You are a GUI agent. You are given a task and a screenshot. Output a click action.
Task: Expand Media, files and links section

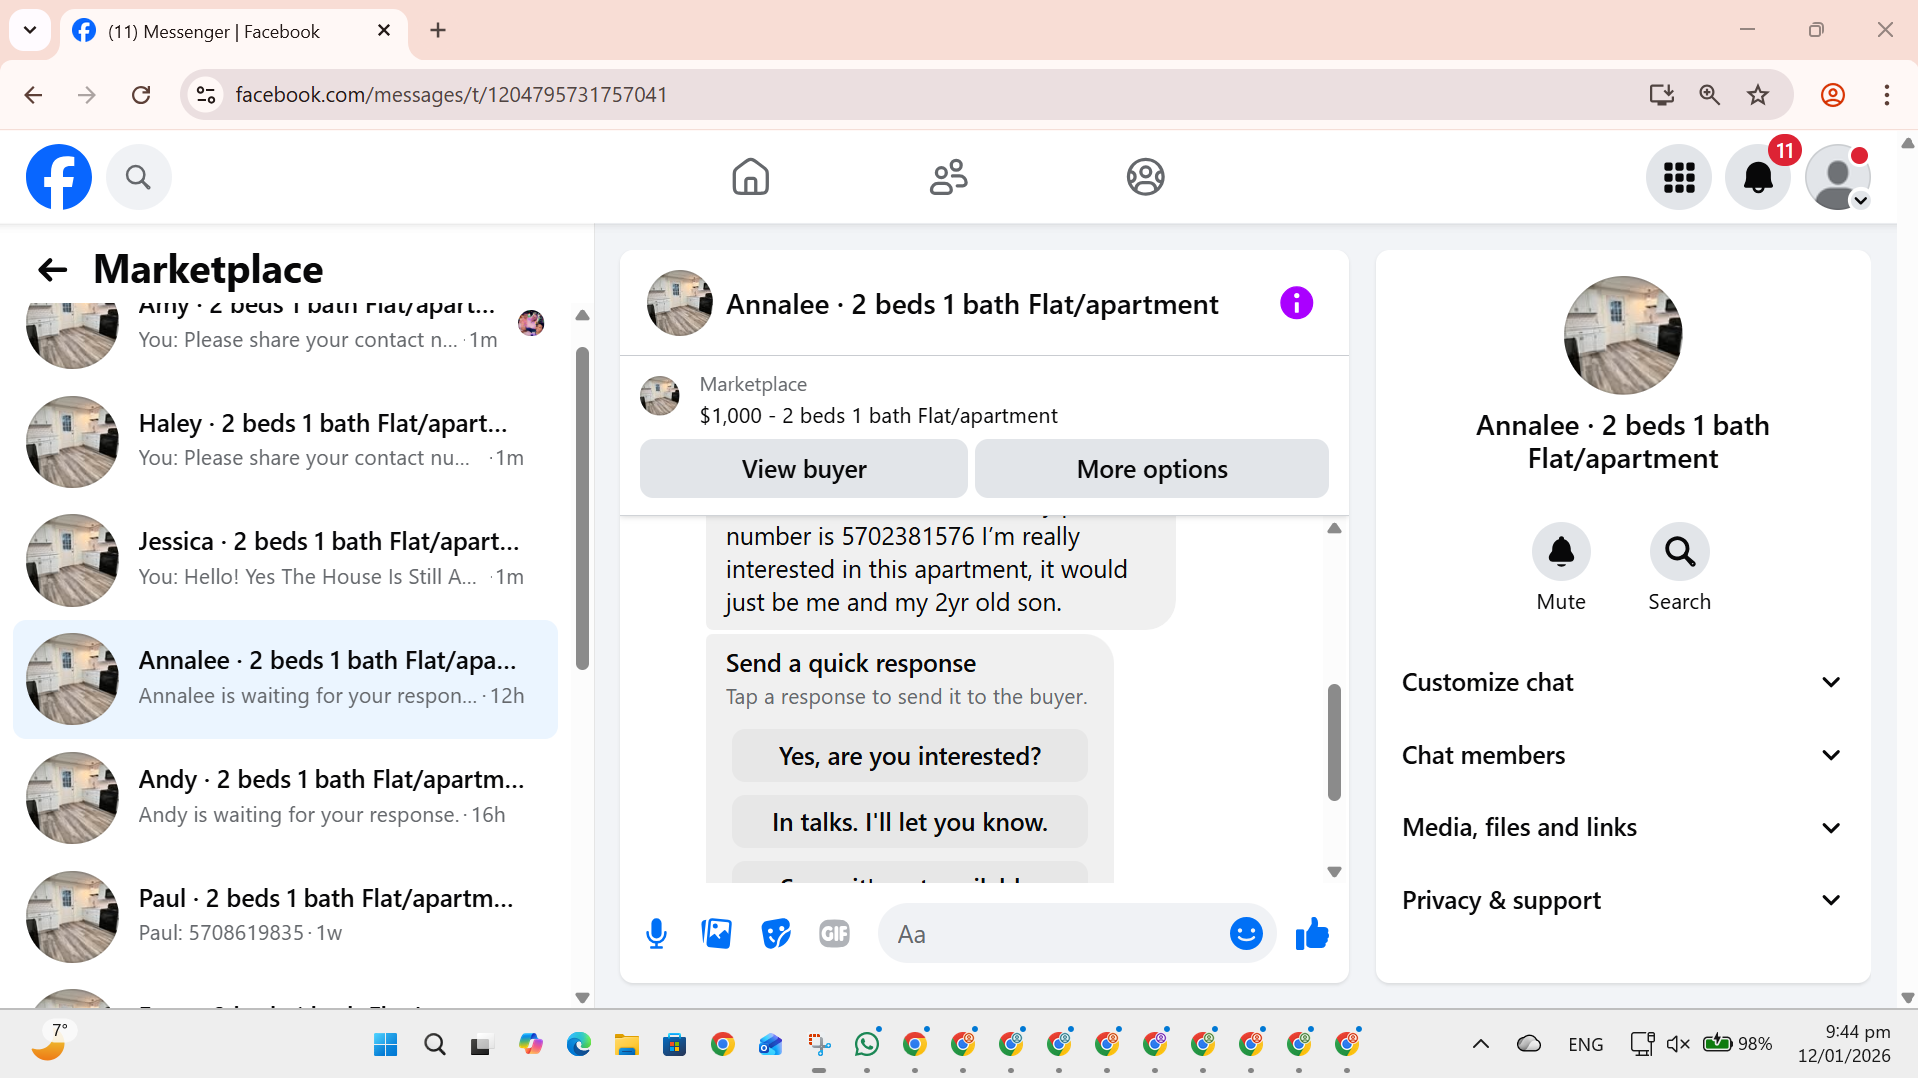pos(1622,827)
